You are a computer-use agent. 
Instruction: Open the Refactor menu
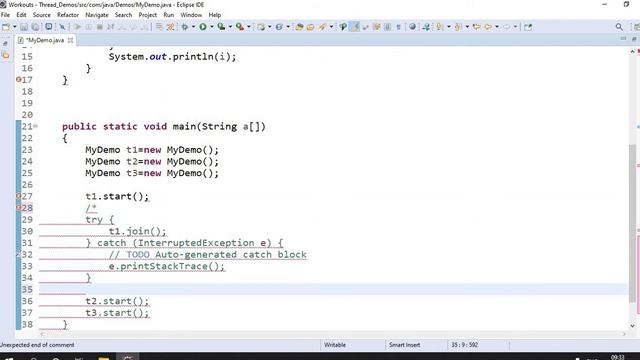coord(68,15)
